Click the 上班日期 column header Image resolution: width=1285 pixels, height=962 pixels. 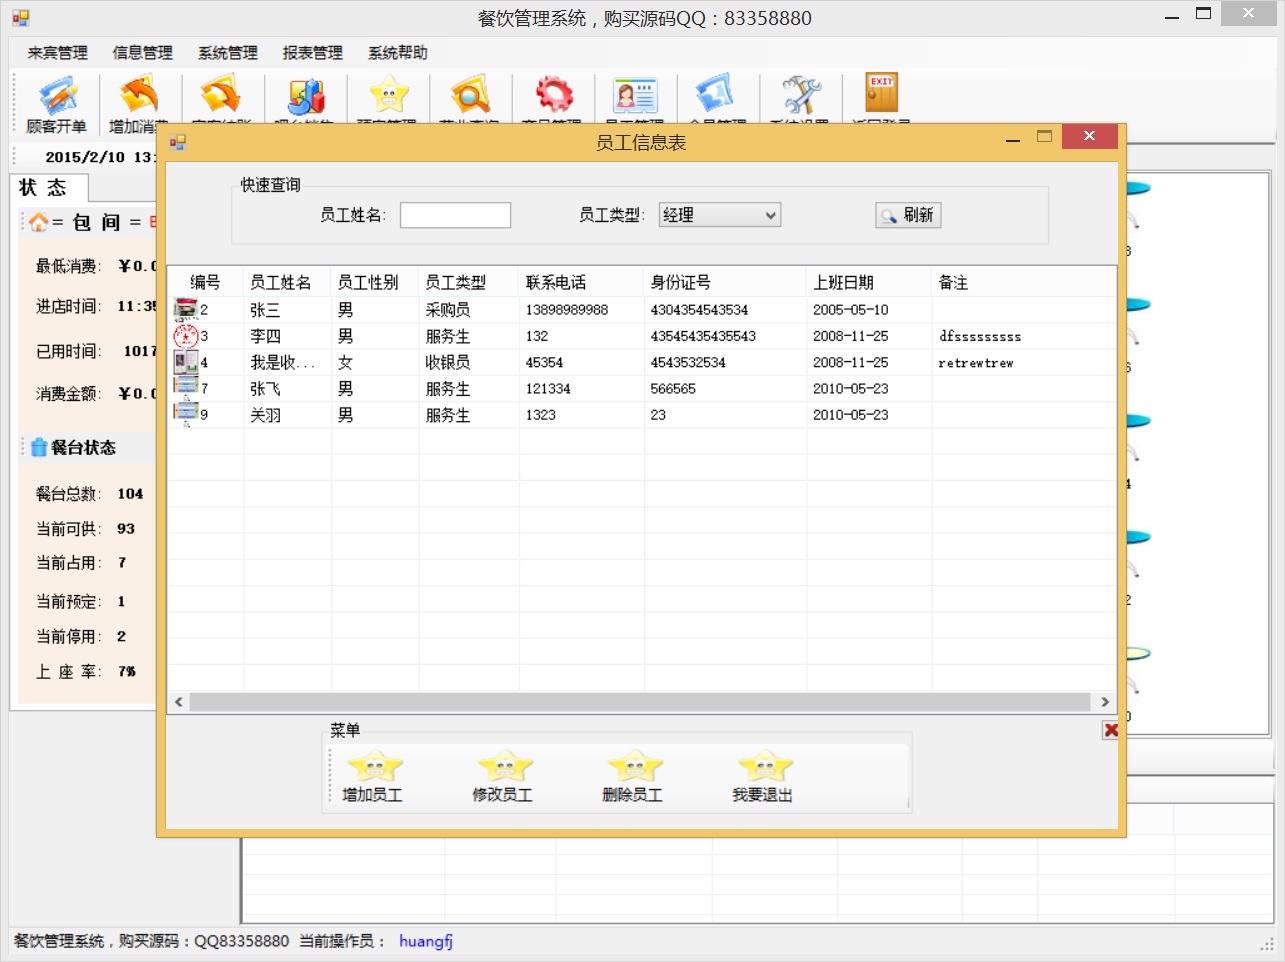click(x=843, y=283)
